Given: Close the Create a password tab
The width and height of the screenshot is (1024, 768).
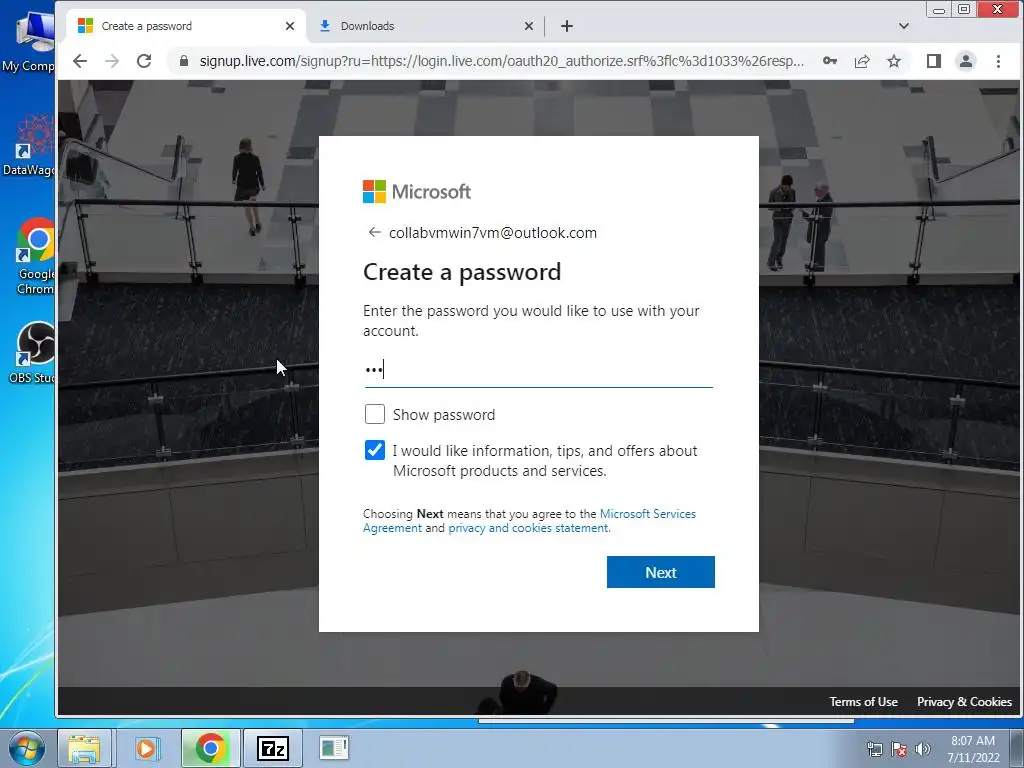Looking at the screenshot, I should click(x=290, y=26).
